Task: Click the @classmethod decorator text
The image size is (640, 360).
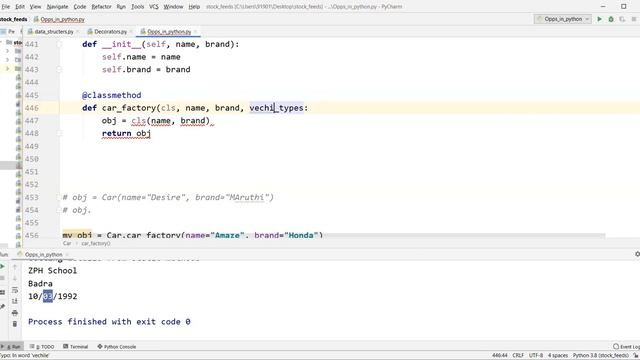Action: click(x=111, y=95)
